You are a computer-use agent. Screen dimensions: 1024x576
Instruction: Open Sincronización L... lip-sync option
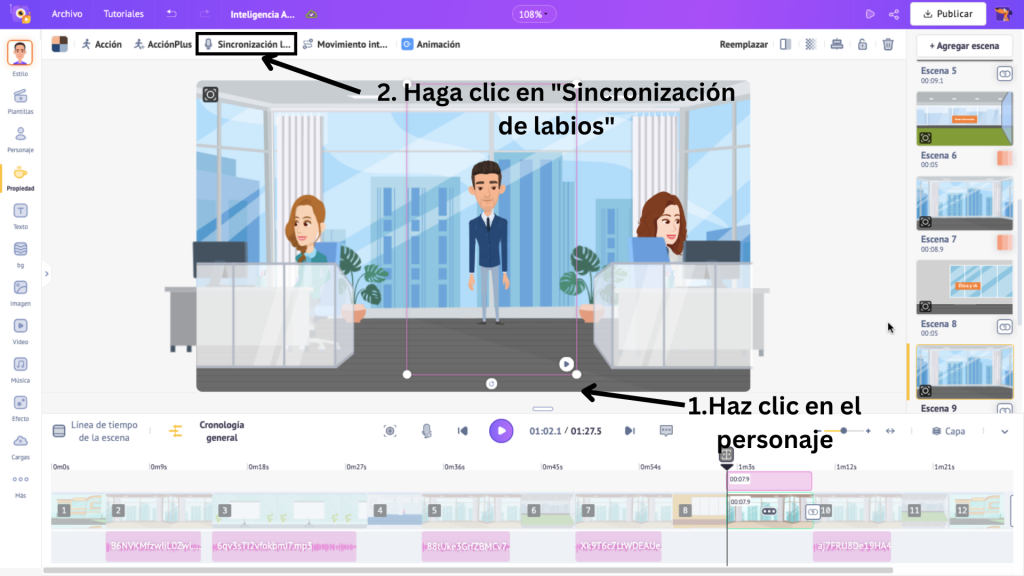[x=247, y=44]
